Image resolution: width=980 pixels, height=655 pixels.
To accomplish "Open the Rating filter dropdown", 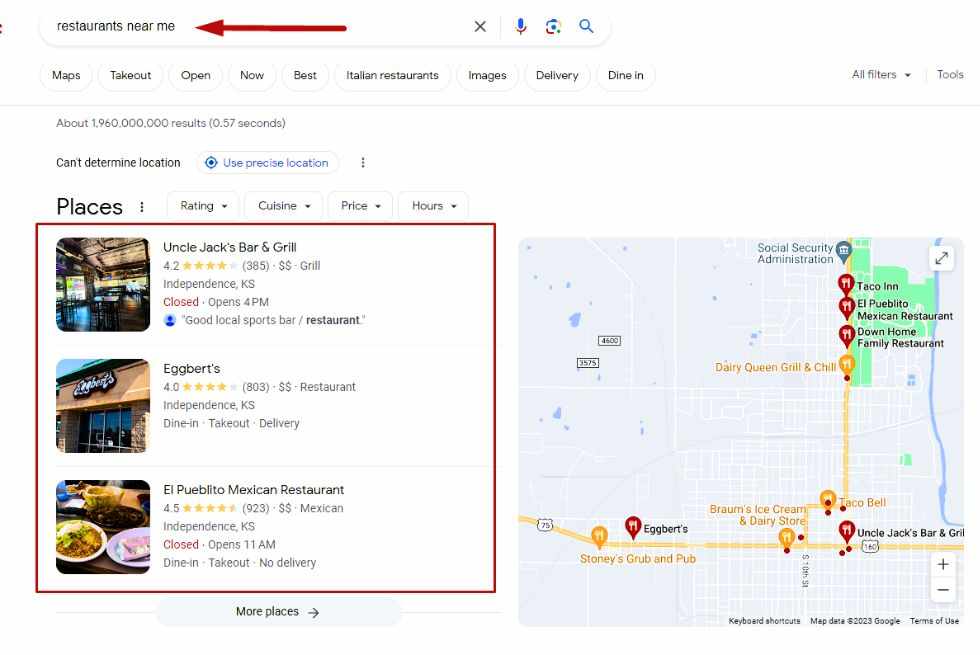I will click(x=203, y=206).
